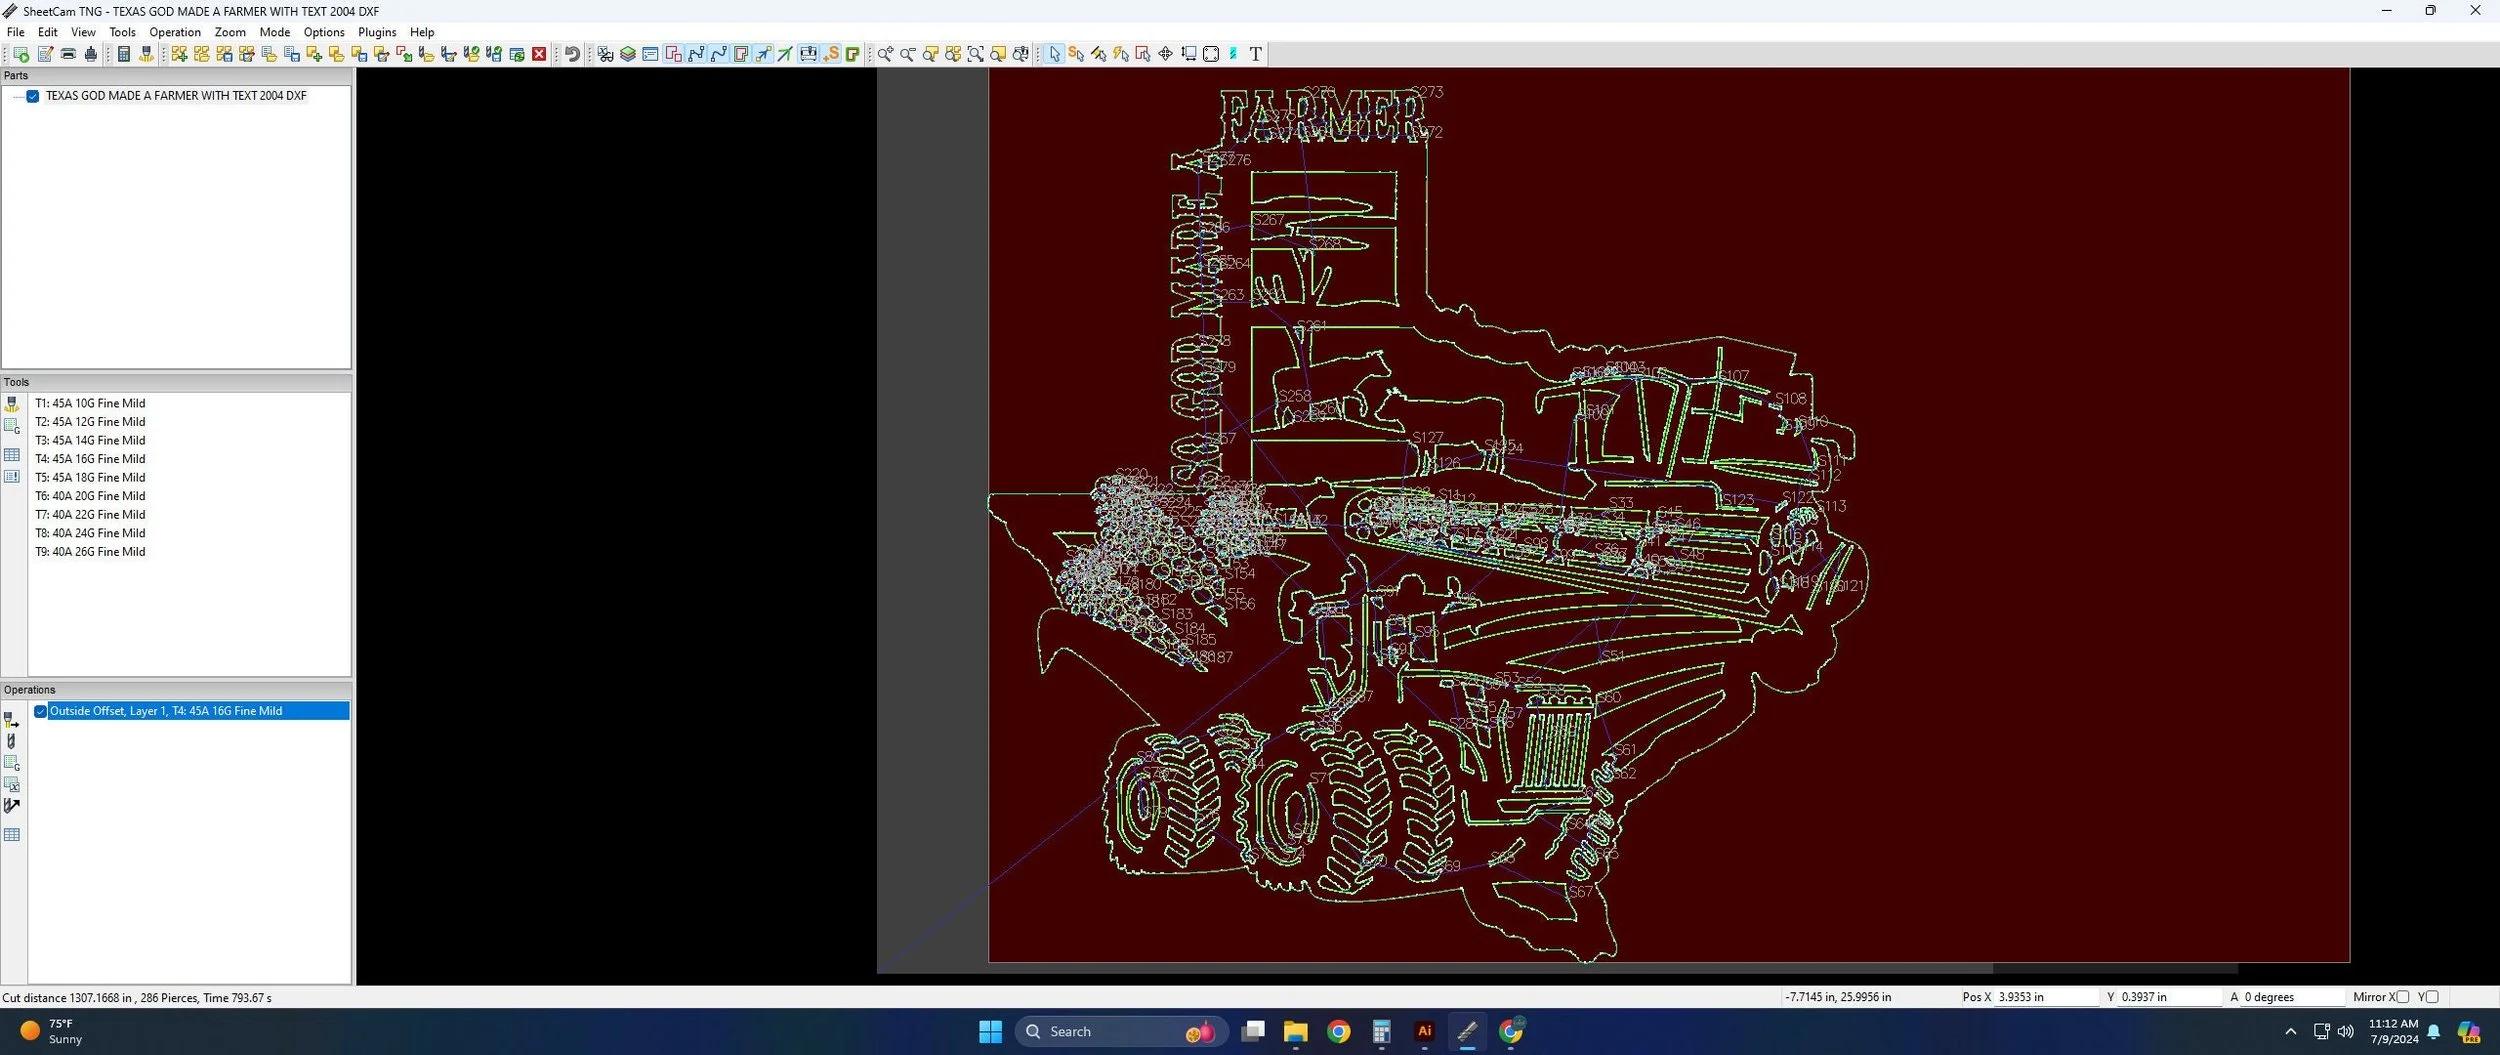Click the new plasma tool icon in top toolbar
The image size is (2500, 1055).
pos(146,54)
